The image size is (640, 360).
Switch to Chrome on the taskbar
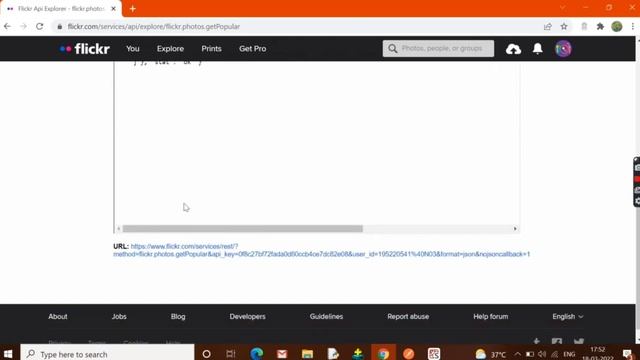(x=383, y=353)
